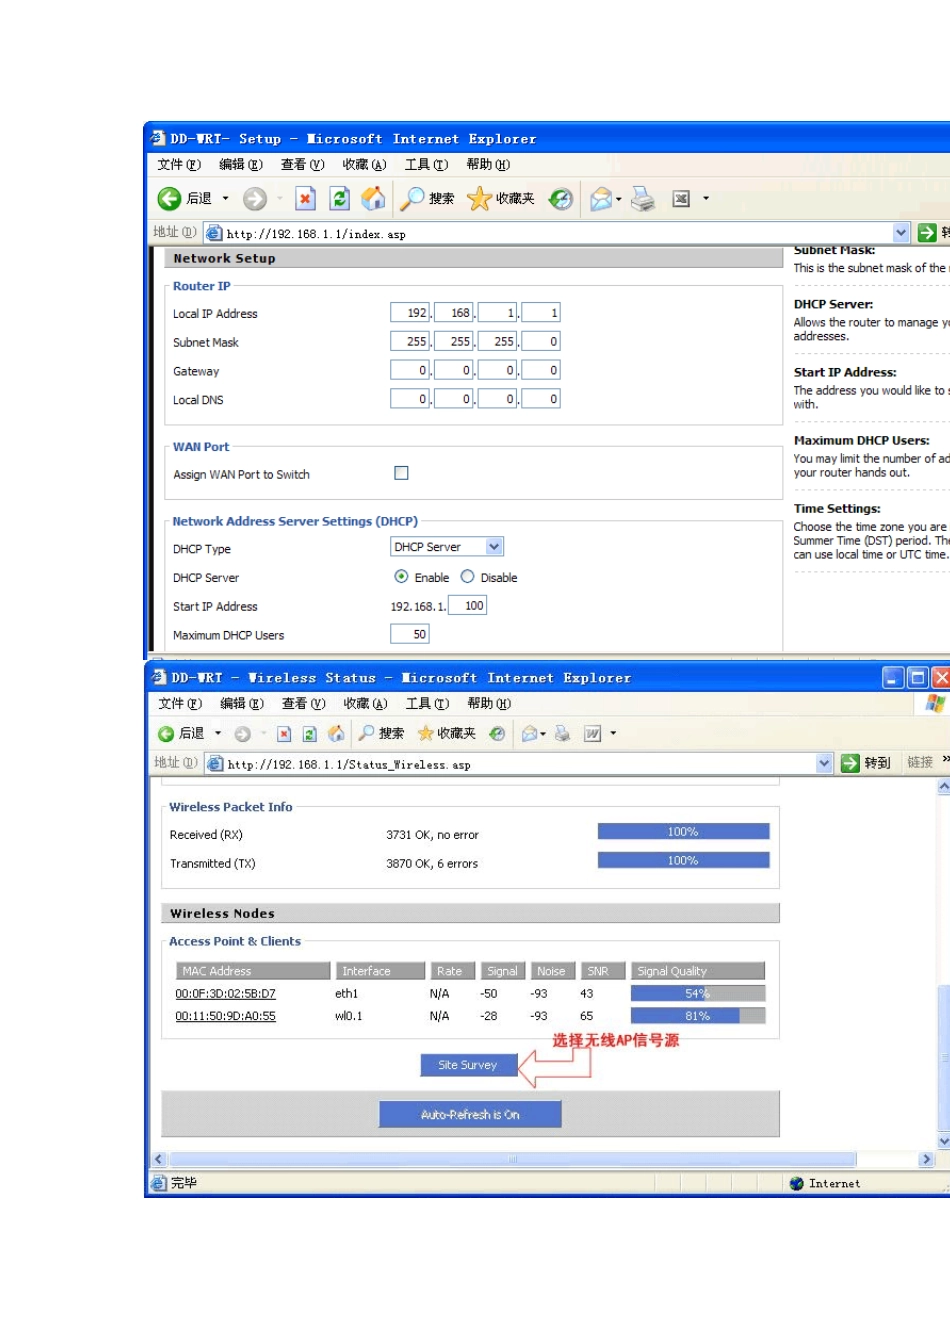Open Search in the top browser toolbar

[427, 199]
